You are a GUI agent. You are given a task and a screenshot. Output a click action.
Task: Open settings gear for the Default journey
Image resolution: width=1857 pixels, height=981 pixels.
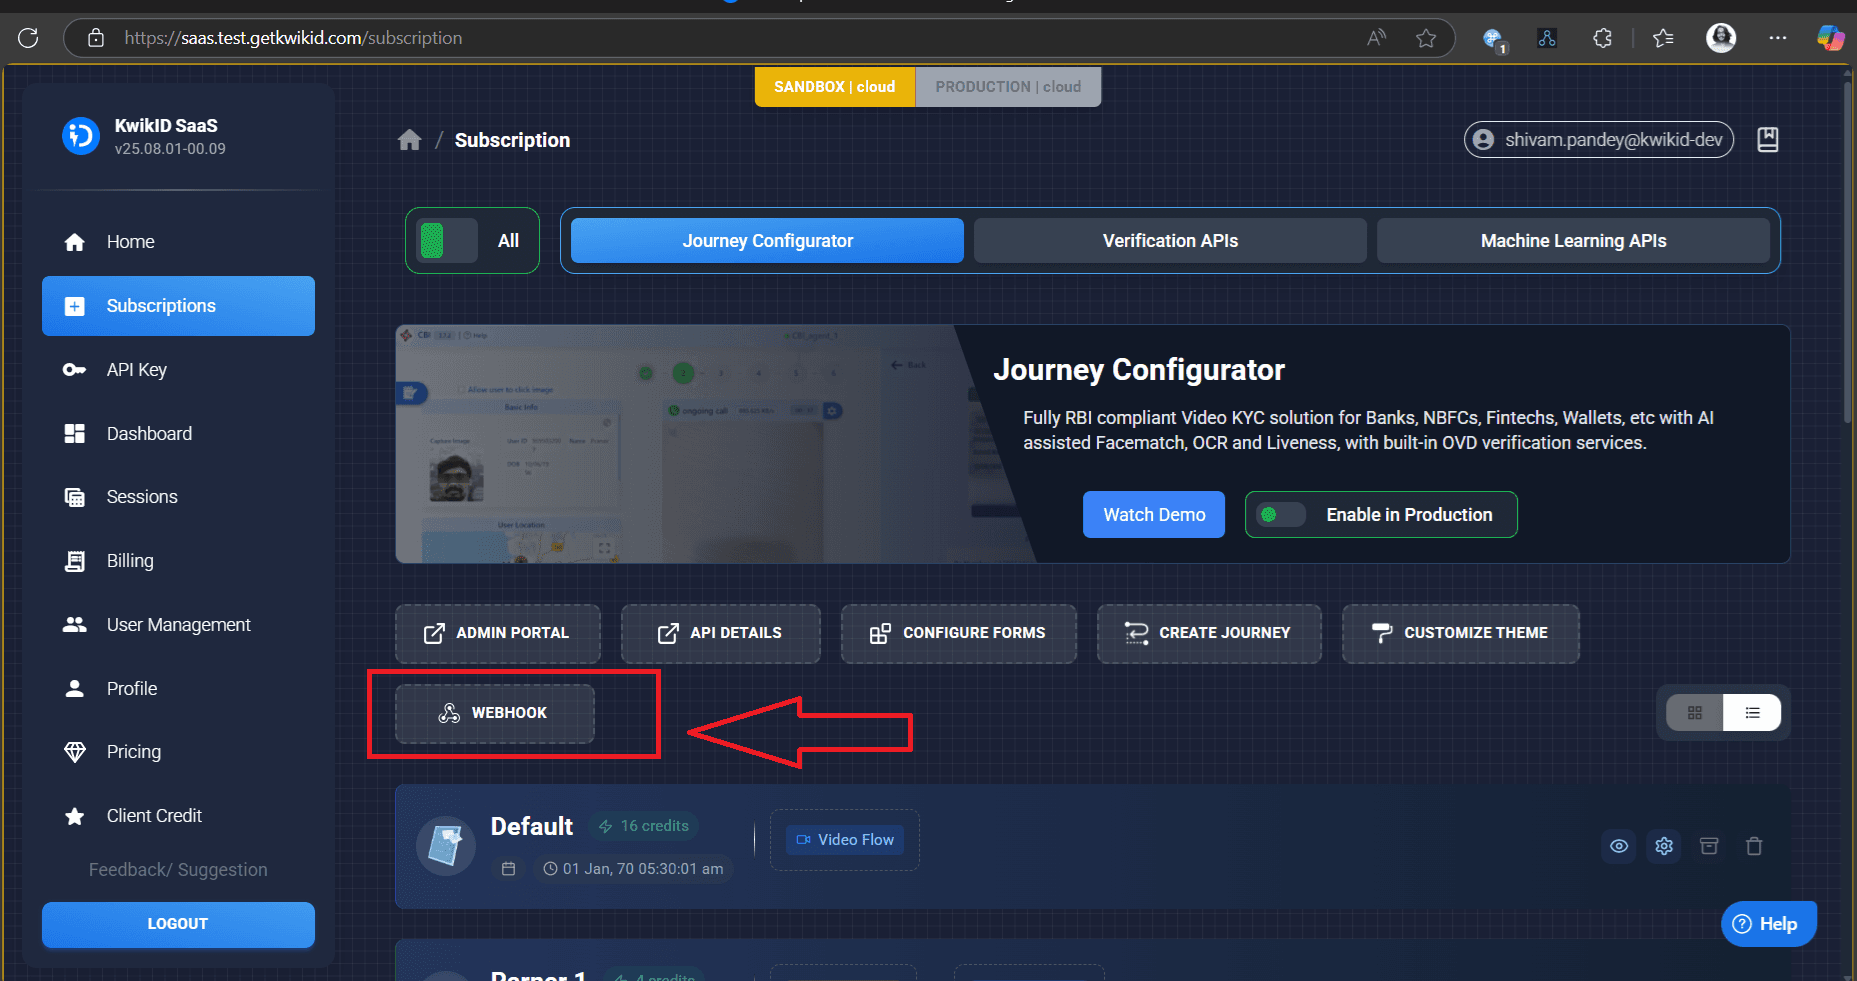tap(1664, 846)
